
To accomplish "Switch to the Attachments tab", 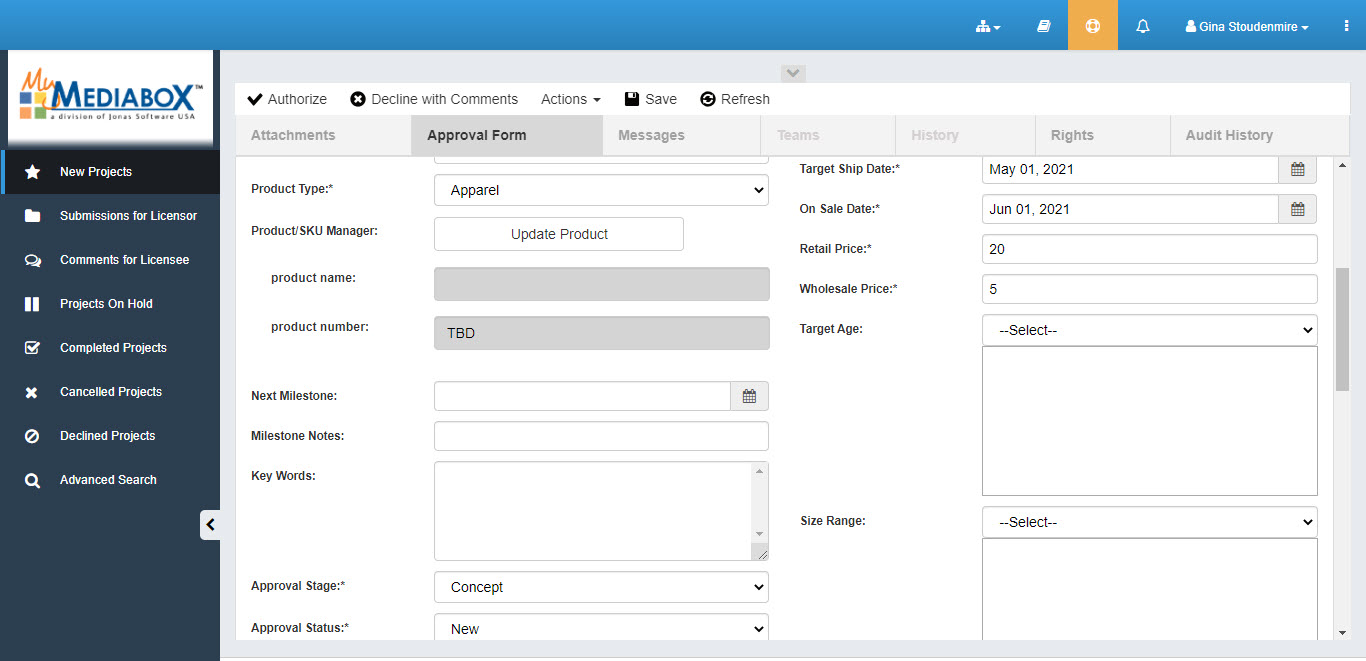I will [x=323, y=135].
